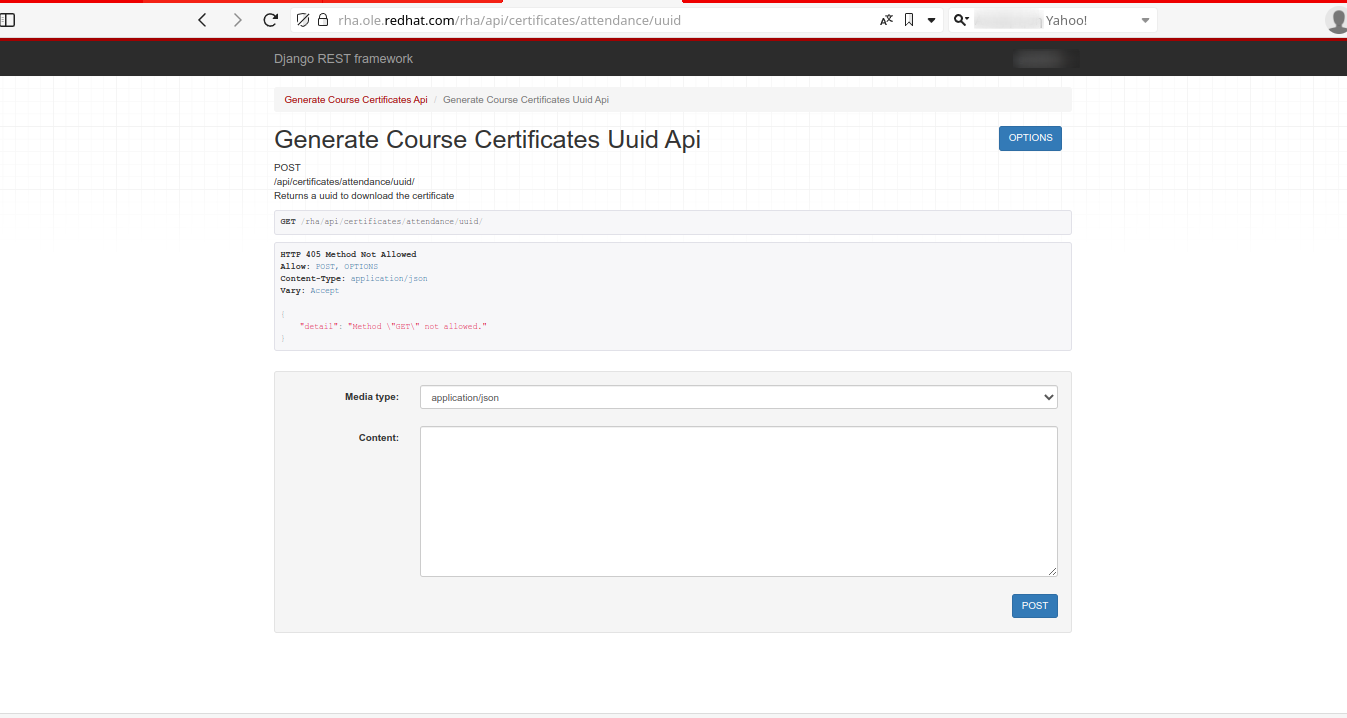Go back to the previous page
The height and width of the screenshot is (718, 1347).
[x=203, y=20]
